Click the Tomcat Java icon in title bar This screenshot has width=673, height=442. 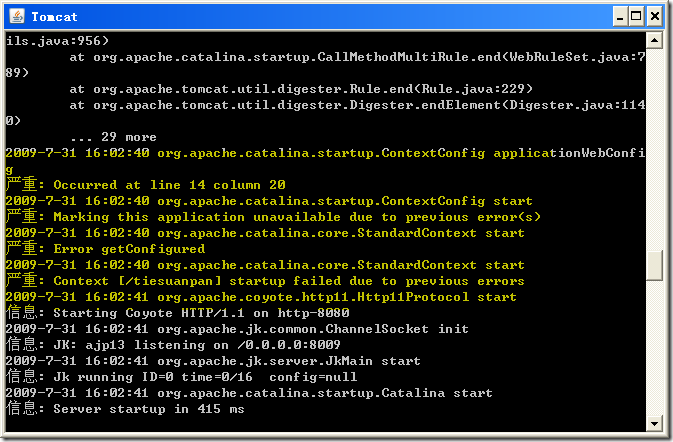pos(17,17)
